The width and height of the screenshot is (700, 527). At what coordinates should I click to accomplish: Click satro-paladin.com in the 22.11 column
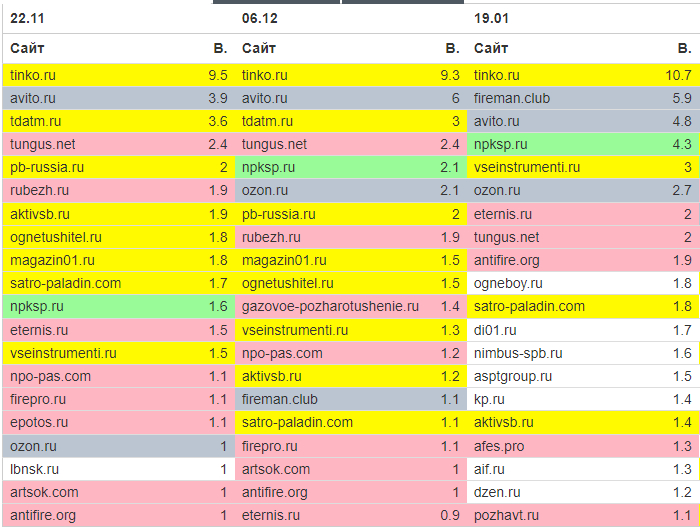tap(65, 283)
